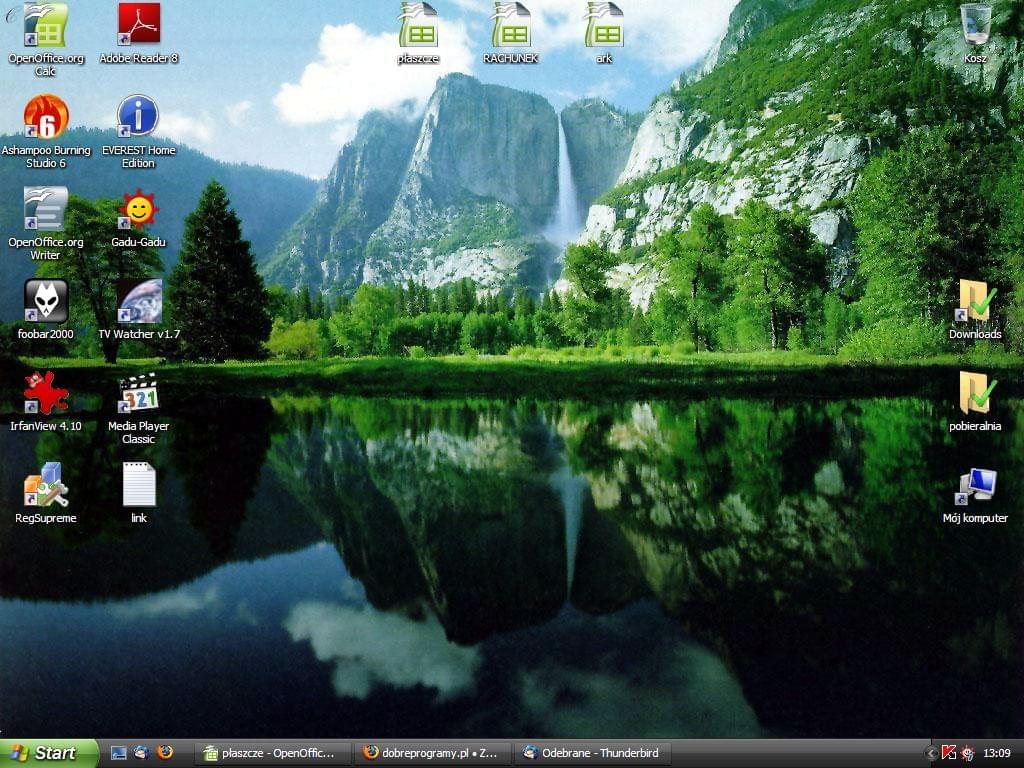Screen dimensions: 1024x768
Task: Click the Media Player Classic icon
Action: [x=138, y=393]
